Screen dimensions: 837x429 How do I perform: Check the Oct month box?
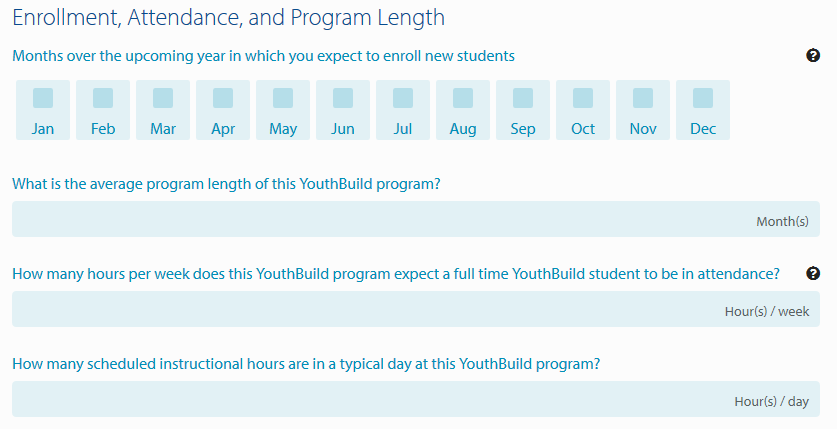[583, 98]
